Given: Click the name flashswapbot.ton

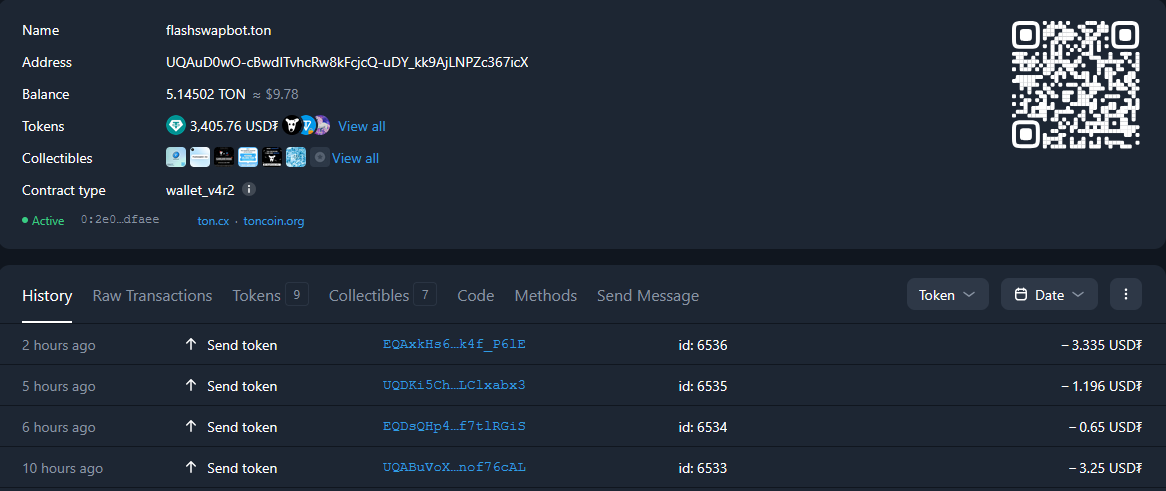Looking at the screenshot, I should click(x=219, y=31).
